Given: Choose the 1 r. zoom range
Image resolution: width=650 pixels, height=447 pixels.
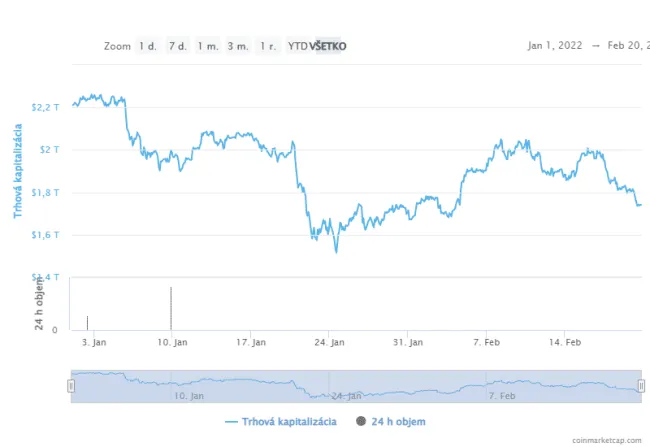Looking at the screenshot, I should tap(267, 46).
